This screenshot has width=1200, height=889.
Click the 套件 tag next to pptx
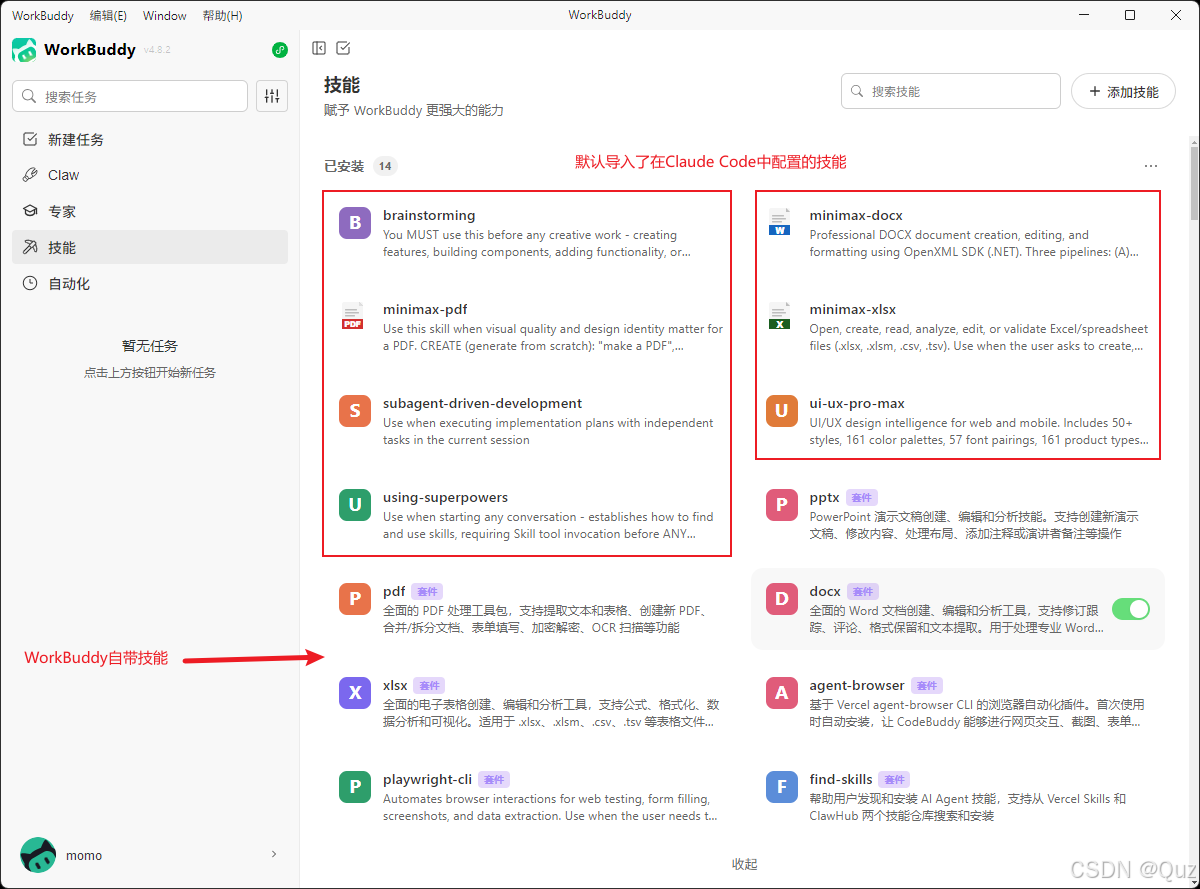click(x=861, y=497)
